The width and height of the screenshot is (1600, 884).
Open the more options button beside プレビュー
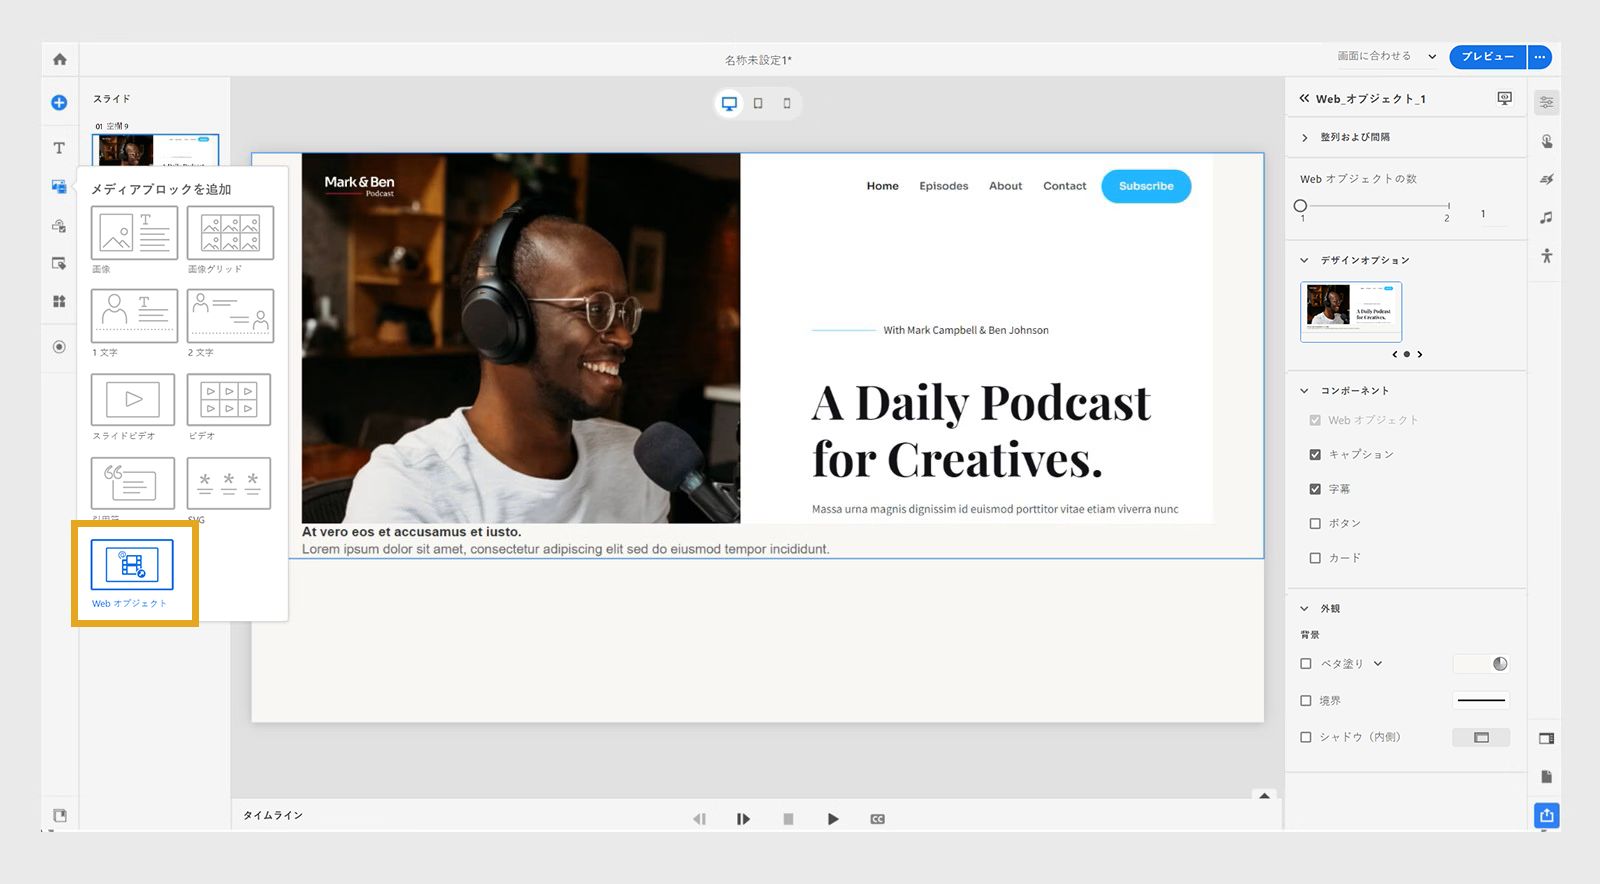pyautogui.click(x=1540, y=57)
